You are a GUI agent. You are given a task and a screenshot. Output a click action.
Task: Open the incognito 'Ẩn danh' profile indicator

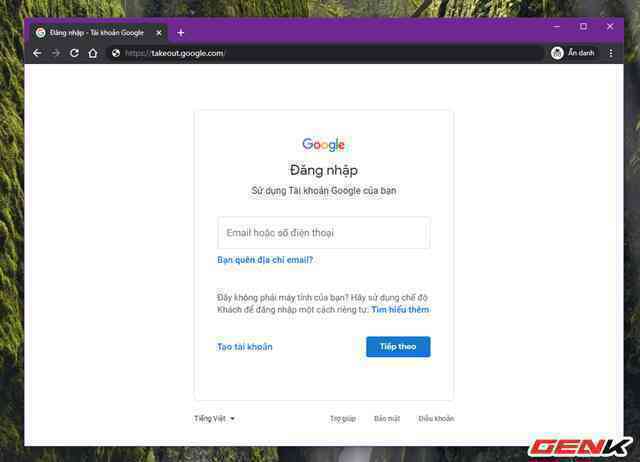(573, 53)
